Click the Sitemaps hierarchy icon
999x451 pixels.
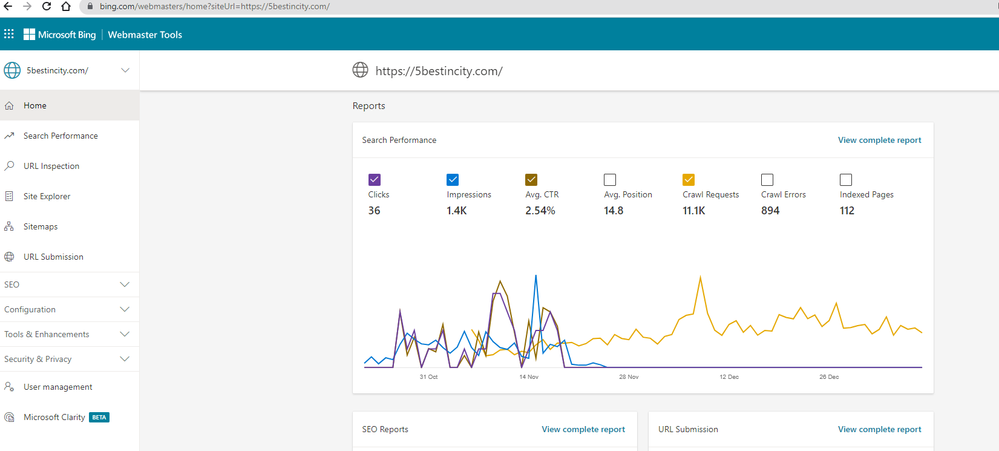point(9,227)
